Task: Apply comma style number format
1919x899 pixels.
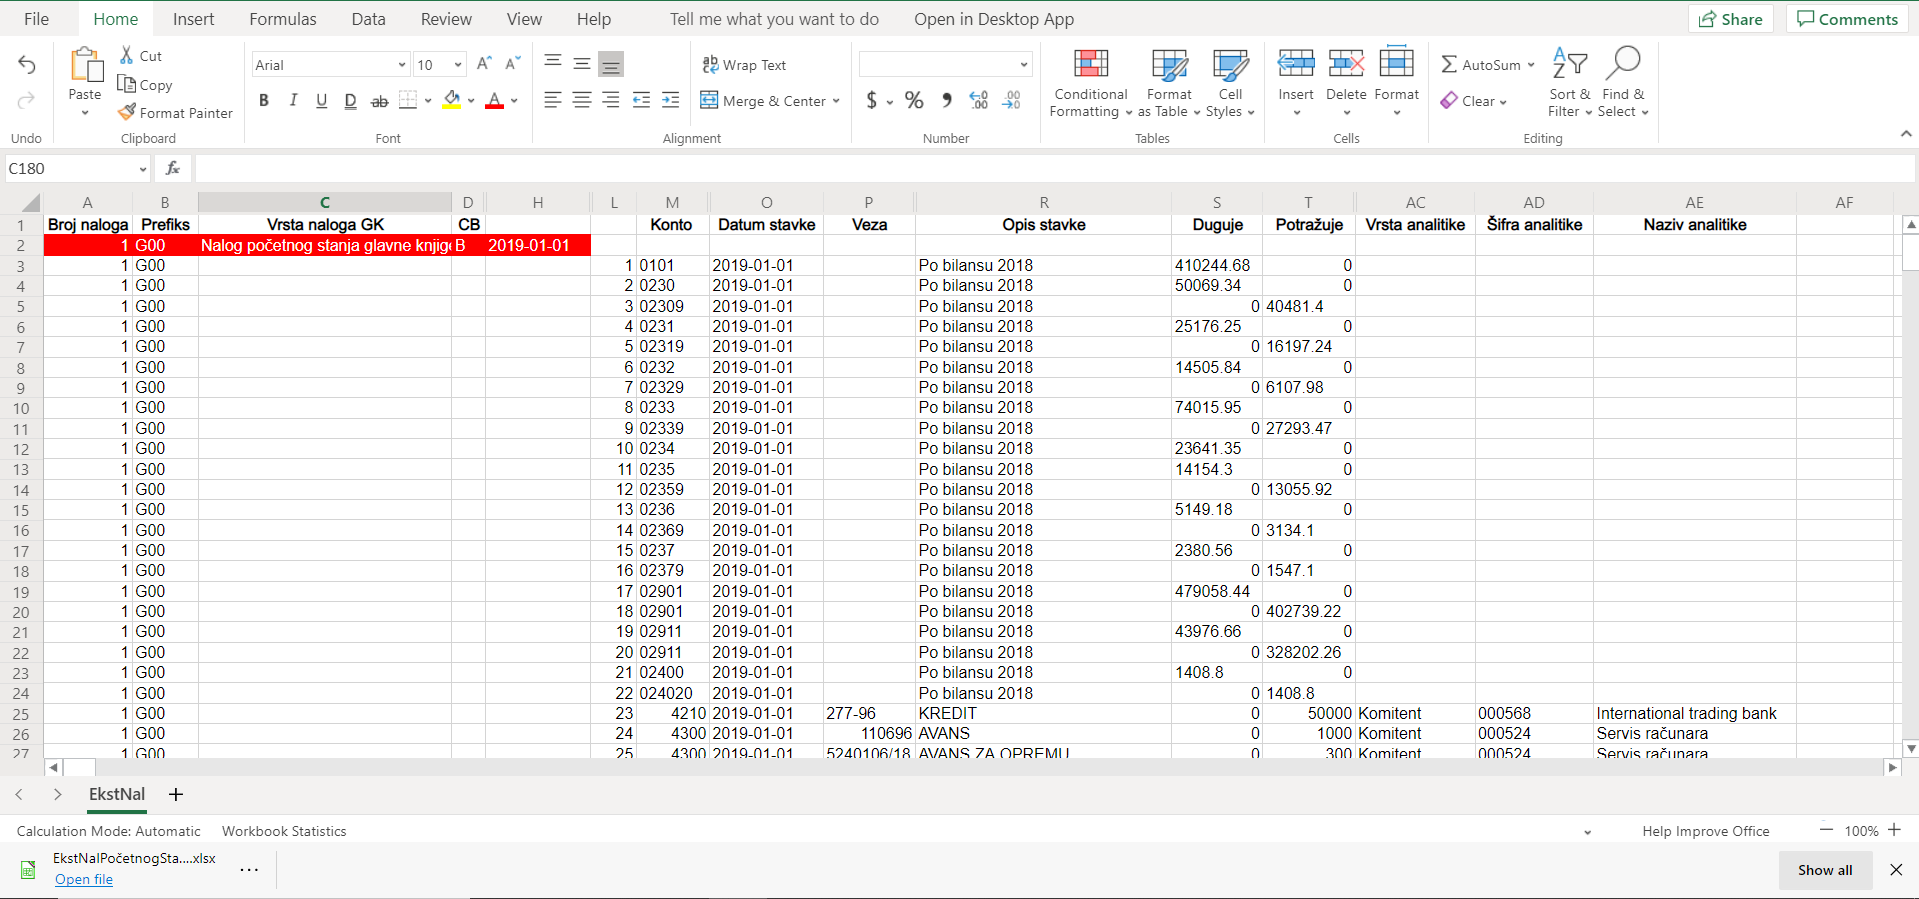Action: pos(946,100)
